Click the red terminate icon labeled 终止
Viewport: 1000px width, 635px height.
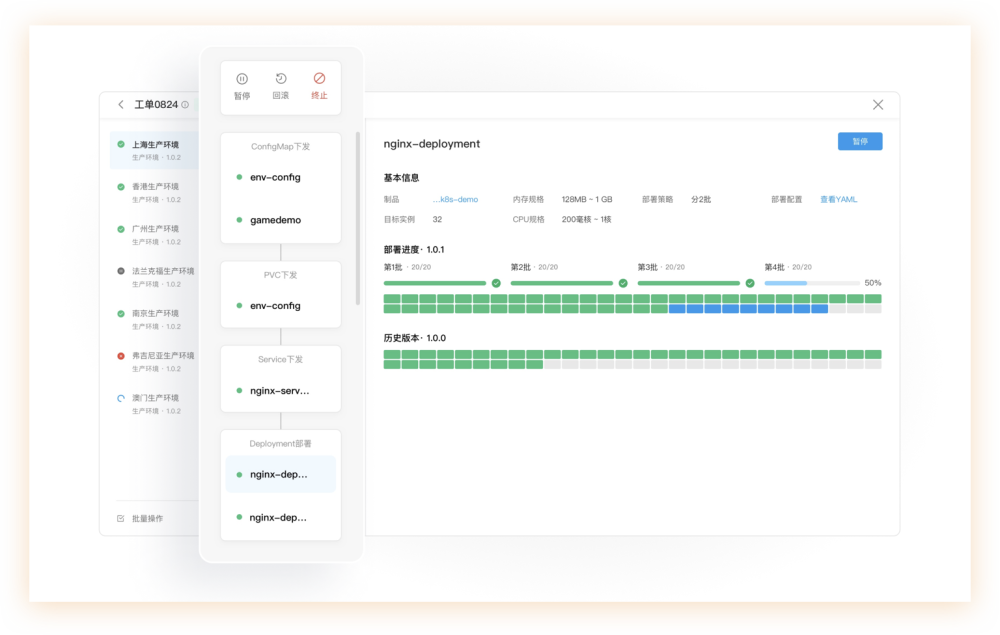coord(320,78)
